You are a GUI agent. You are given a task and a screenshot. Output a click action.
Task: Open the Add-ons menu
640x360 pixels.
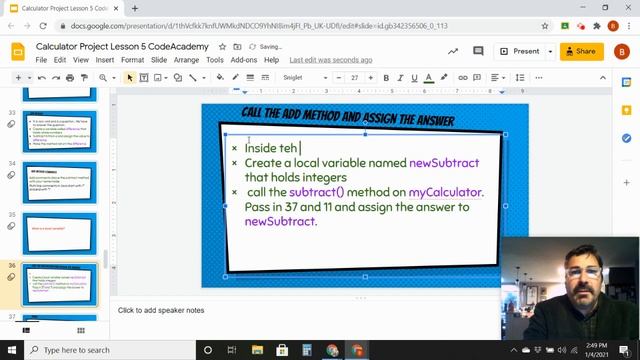tap(244, 60)
